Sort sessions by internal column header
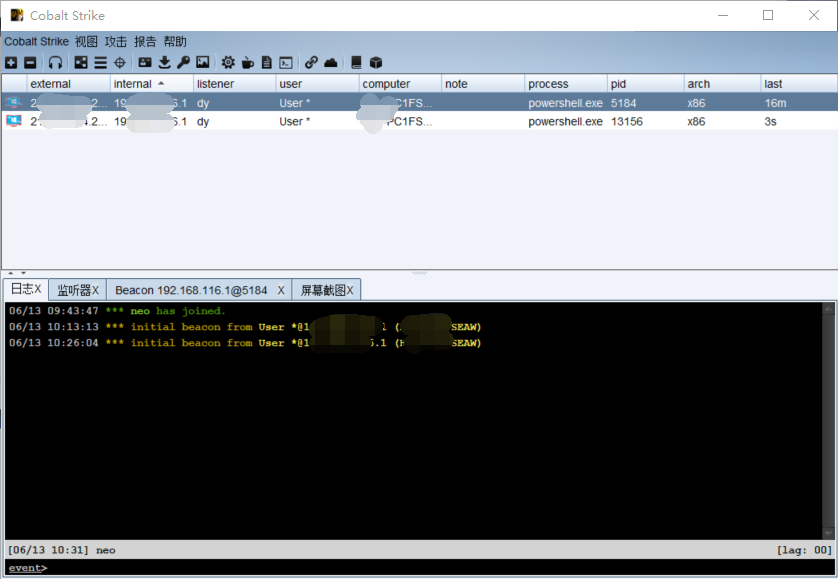Image resolution: width=838 pixels, height=579 pixels. [x=152, y=84]
